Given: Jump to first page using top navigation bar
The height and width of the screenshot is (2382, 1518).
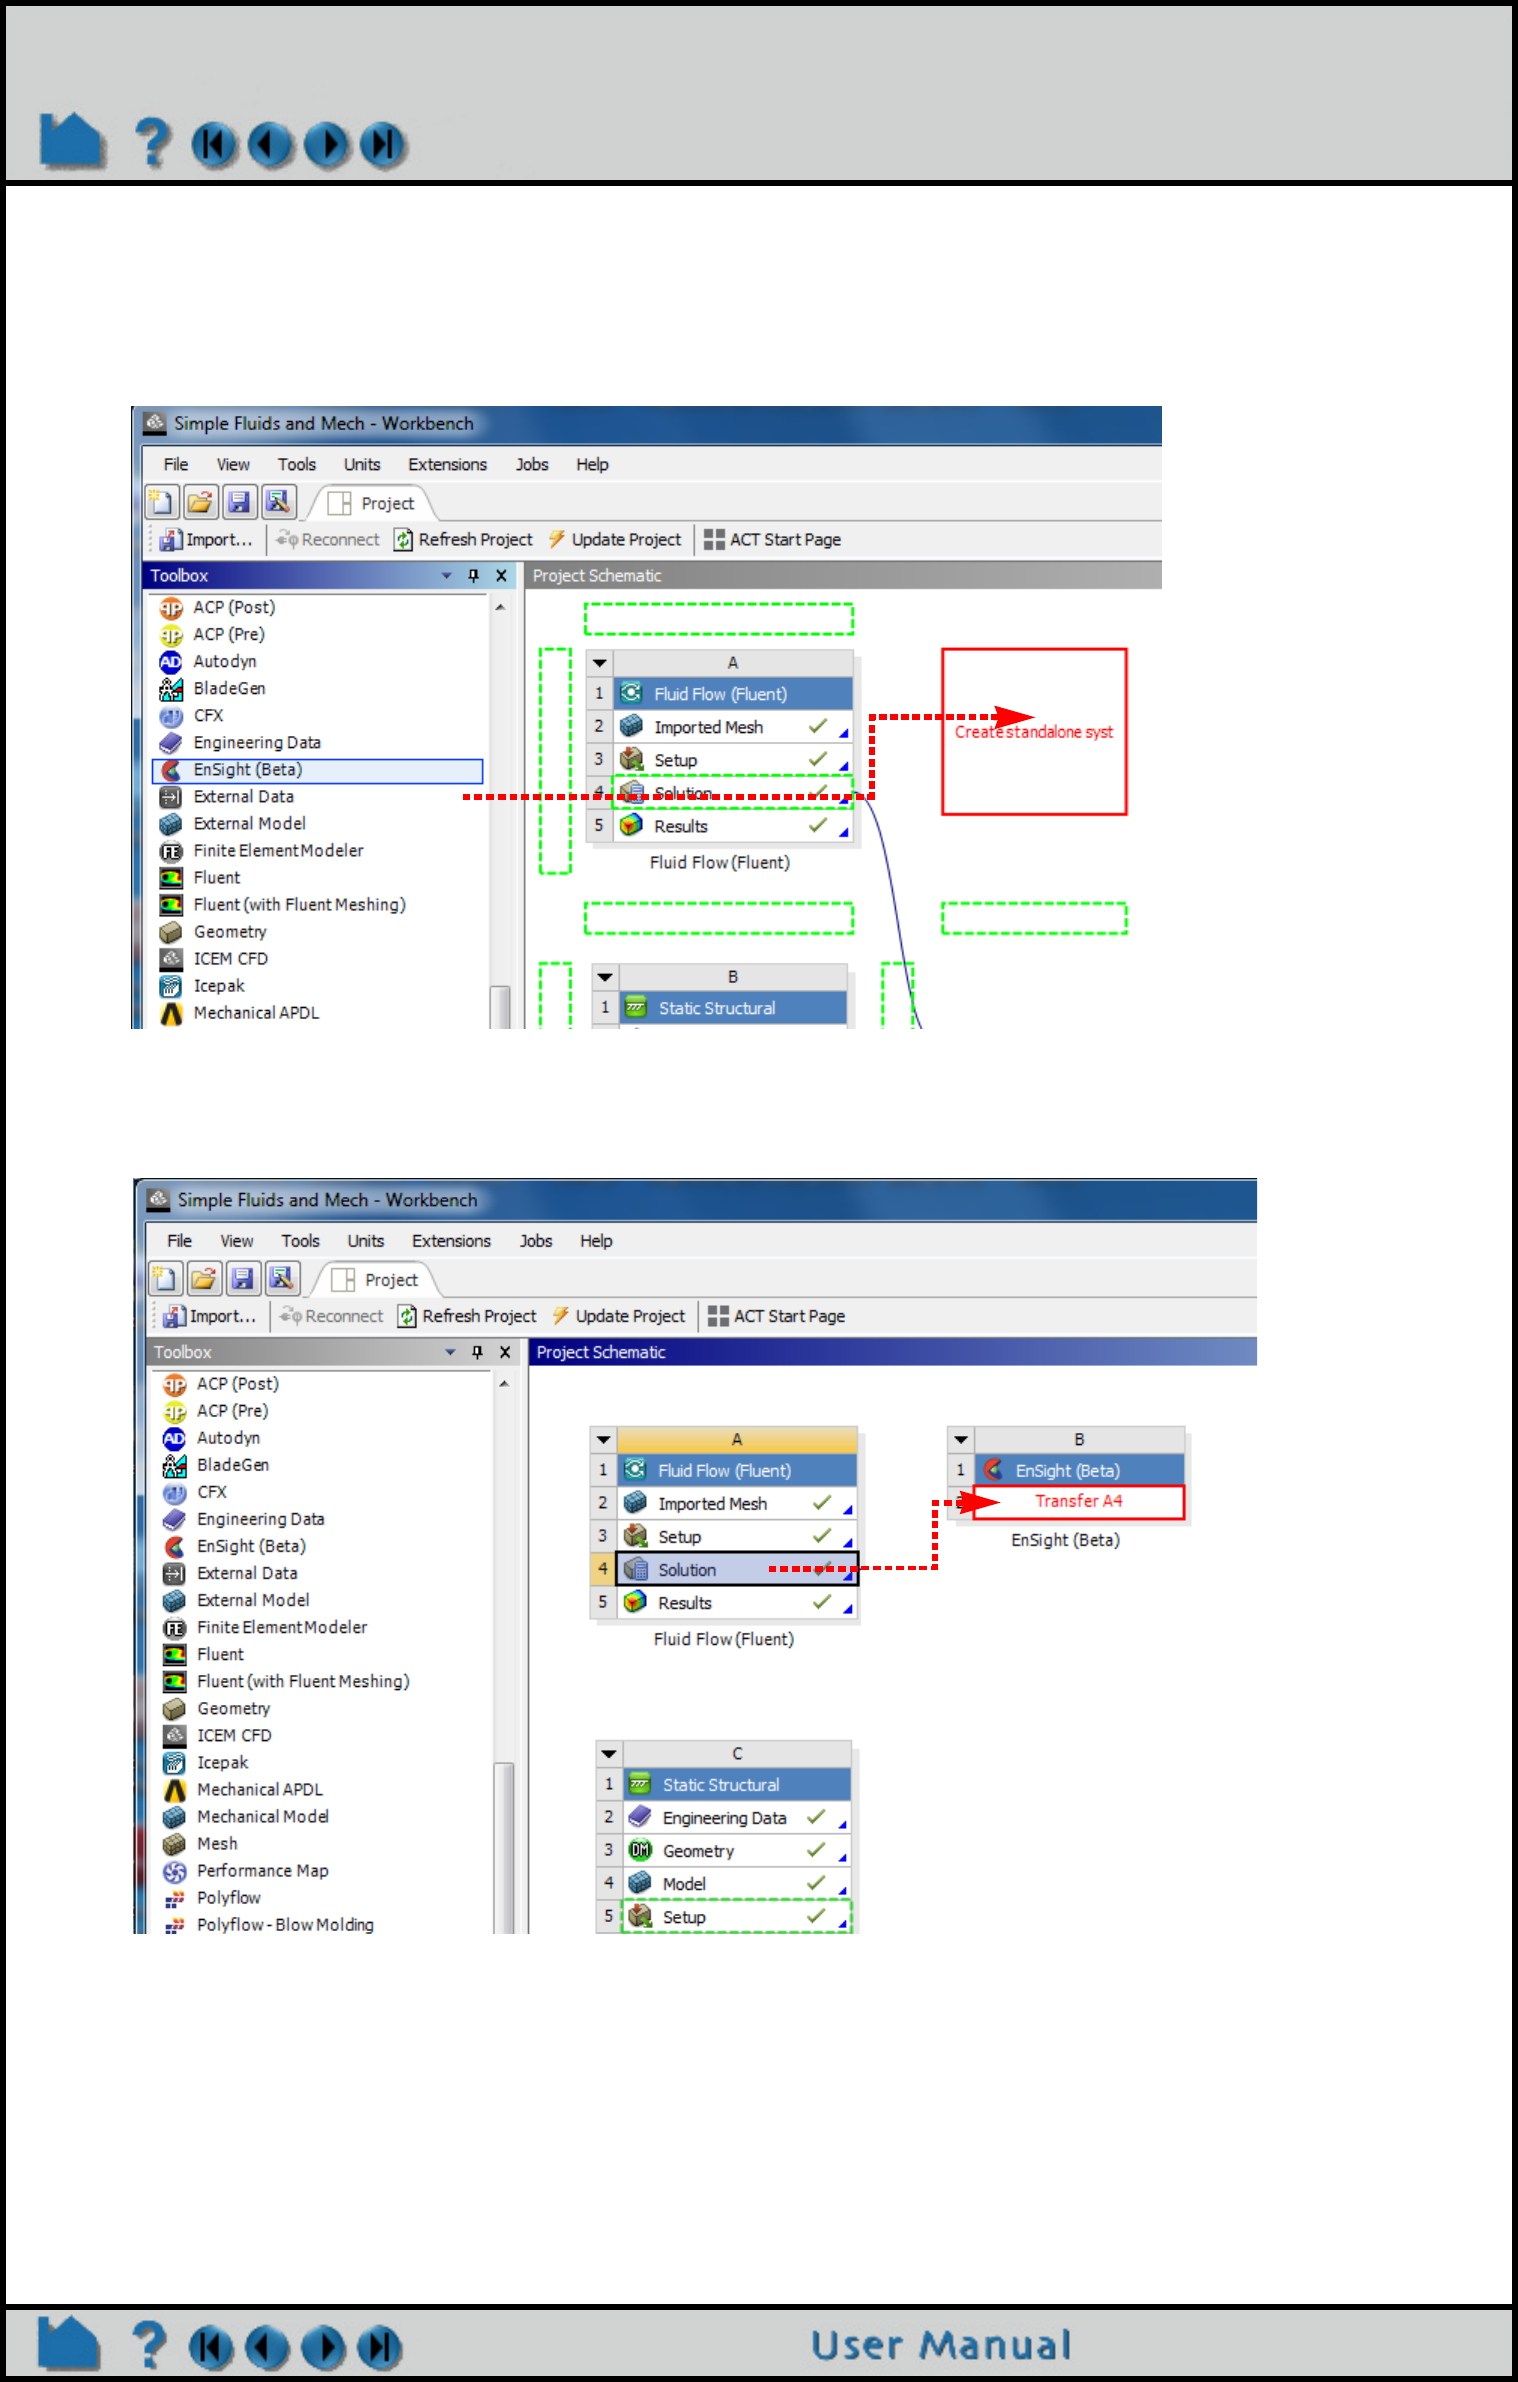Looking at the screenshot, I should pyautogui.click(x=214, y=145).
